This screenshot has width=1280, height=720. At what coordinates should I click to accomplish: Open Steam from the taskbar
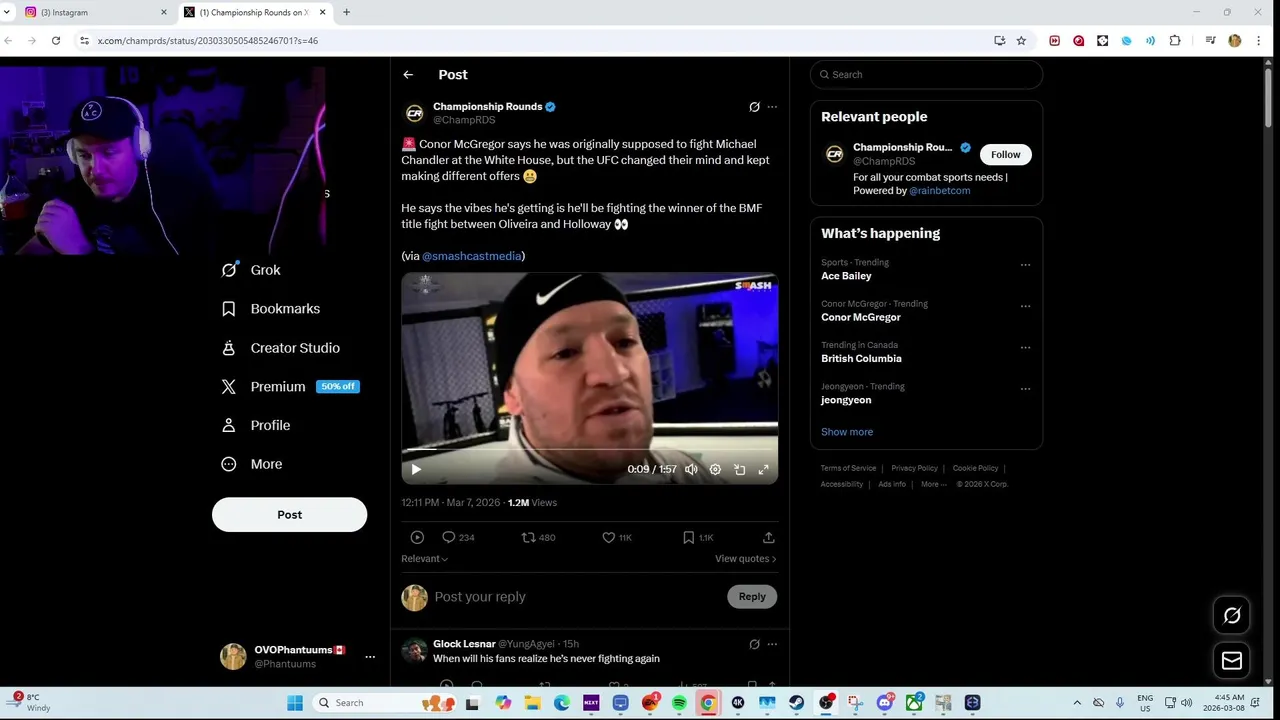click(797, 703)
